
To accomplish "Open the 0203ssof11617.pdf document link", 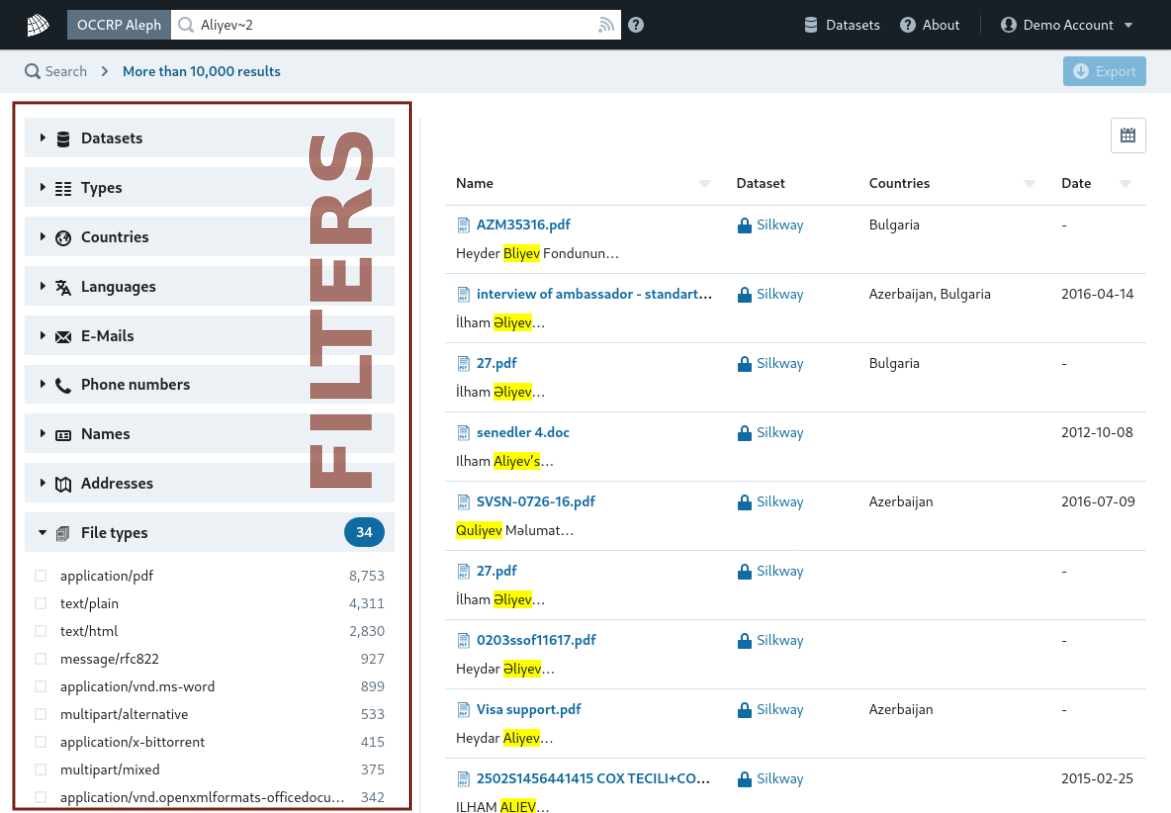I will [x=536, y=640].
